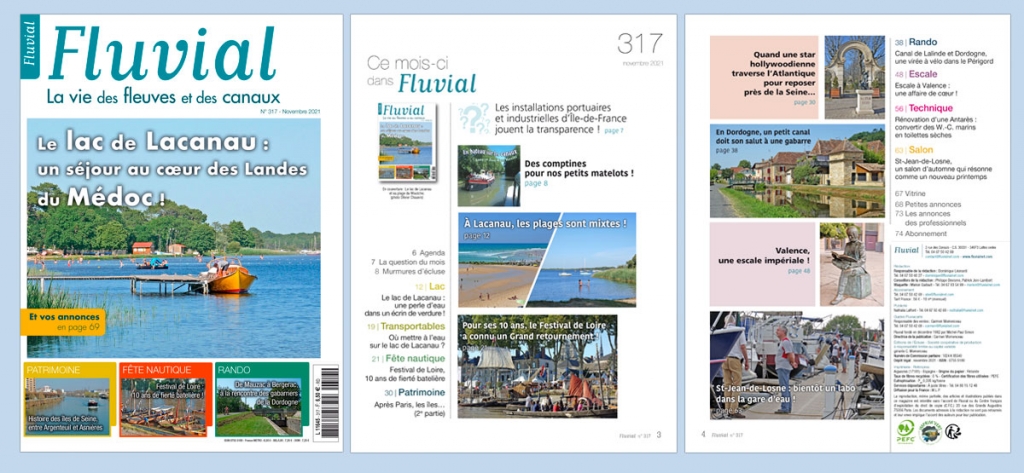Select the '48 | Escale' section heading

pos(916,74)
